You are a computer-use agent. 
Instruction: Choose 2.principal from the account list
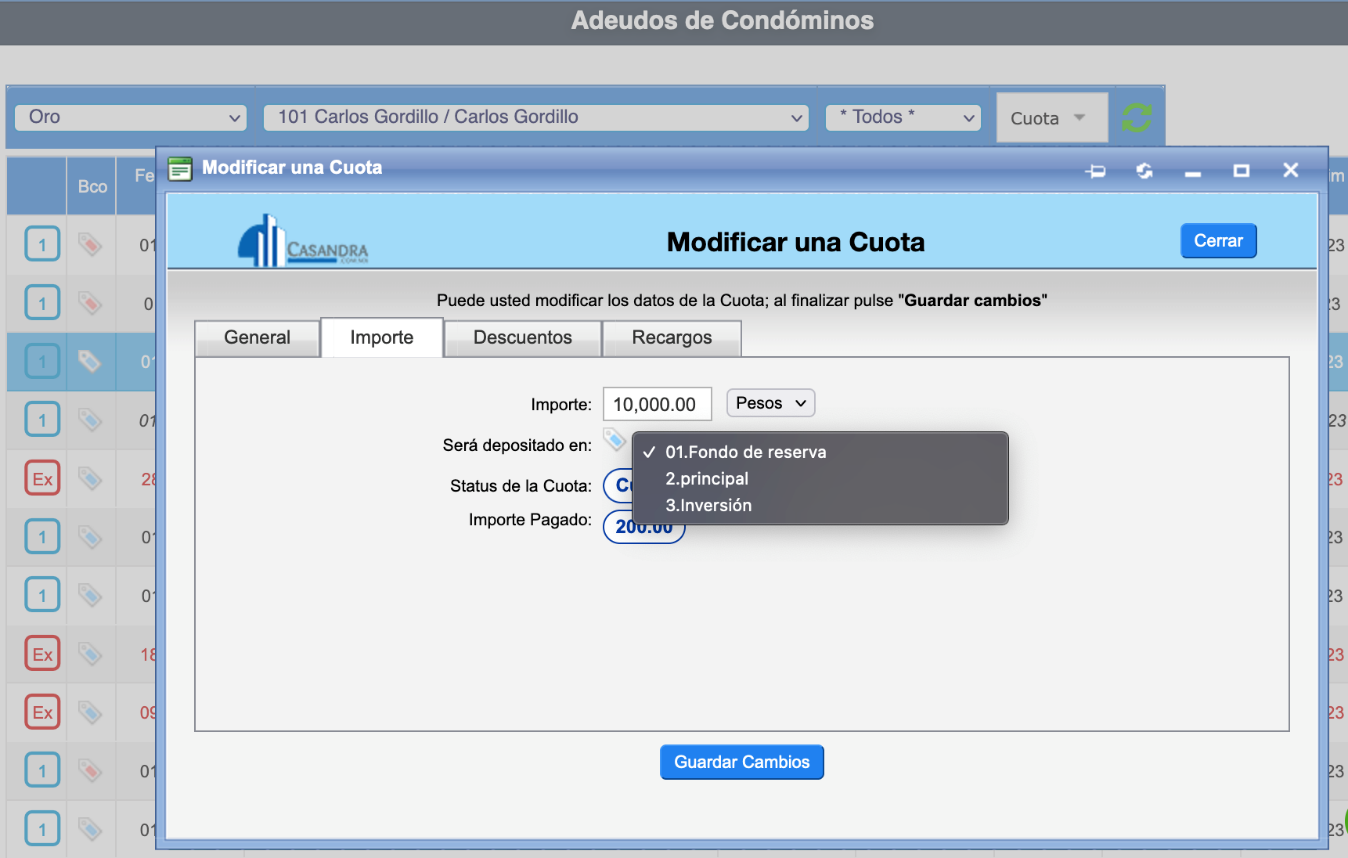[x=706, y=479]
